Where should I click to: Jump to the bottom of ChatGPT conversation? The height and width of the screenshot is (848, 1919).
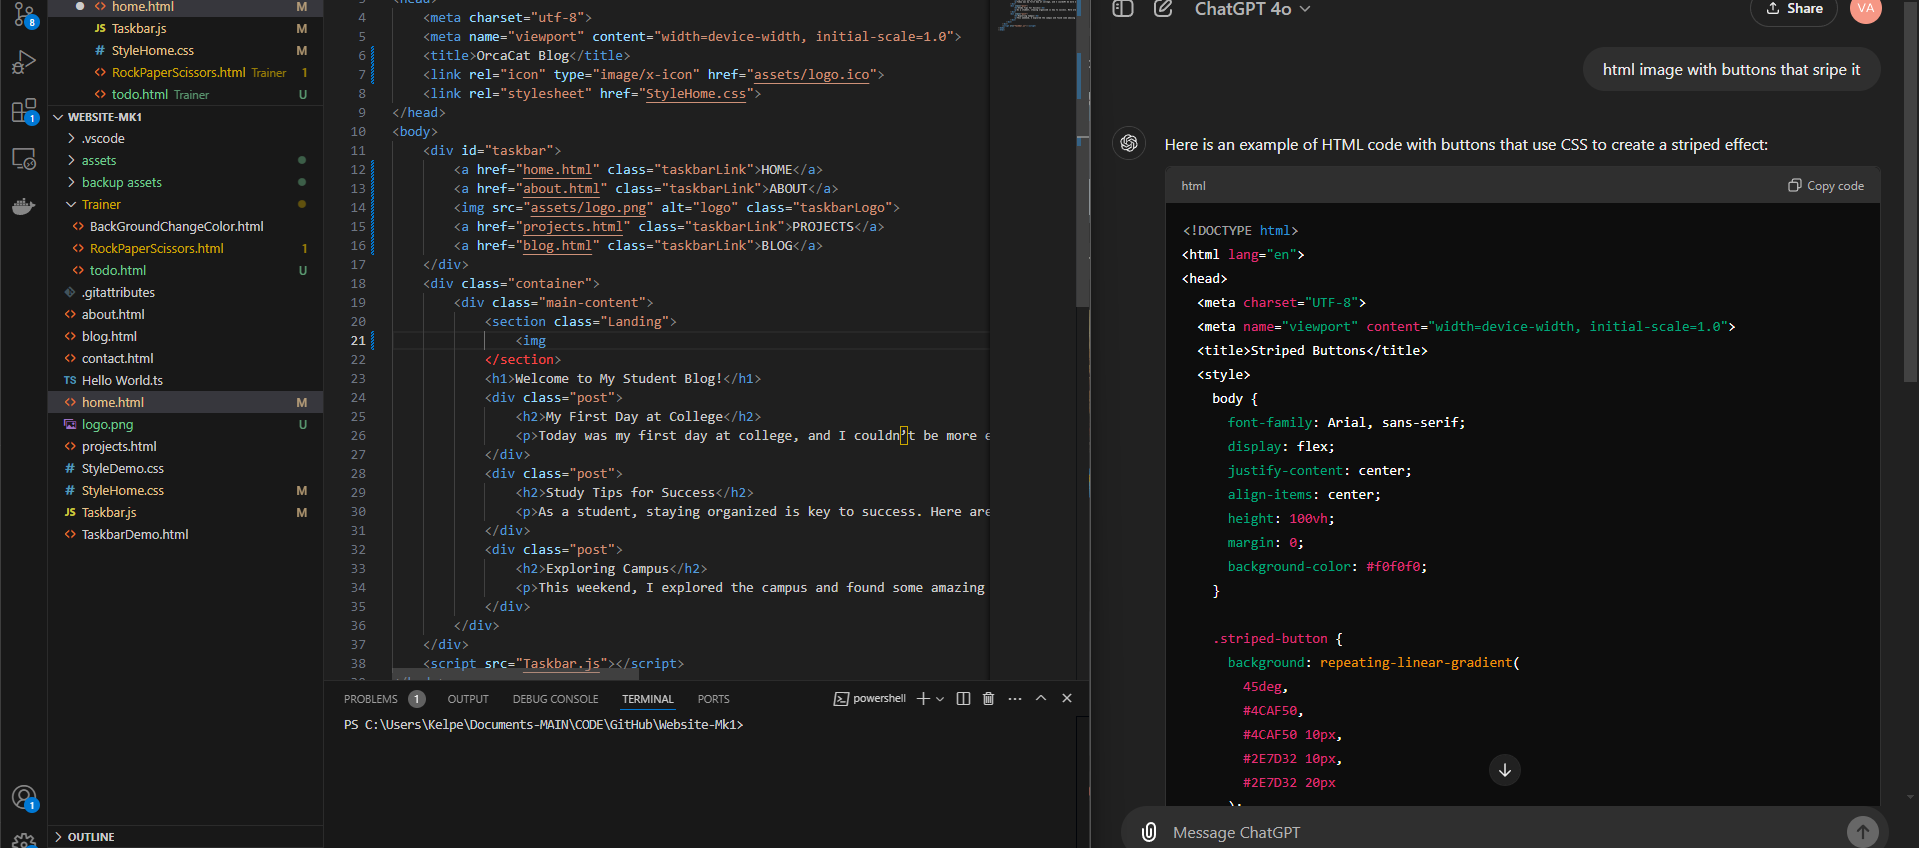click(1505, 770)
